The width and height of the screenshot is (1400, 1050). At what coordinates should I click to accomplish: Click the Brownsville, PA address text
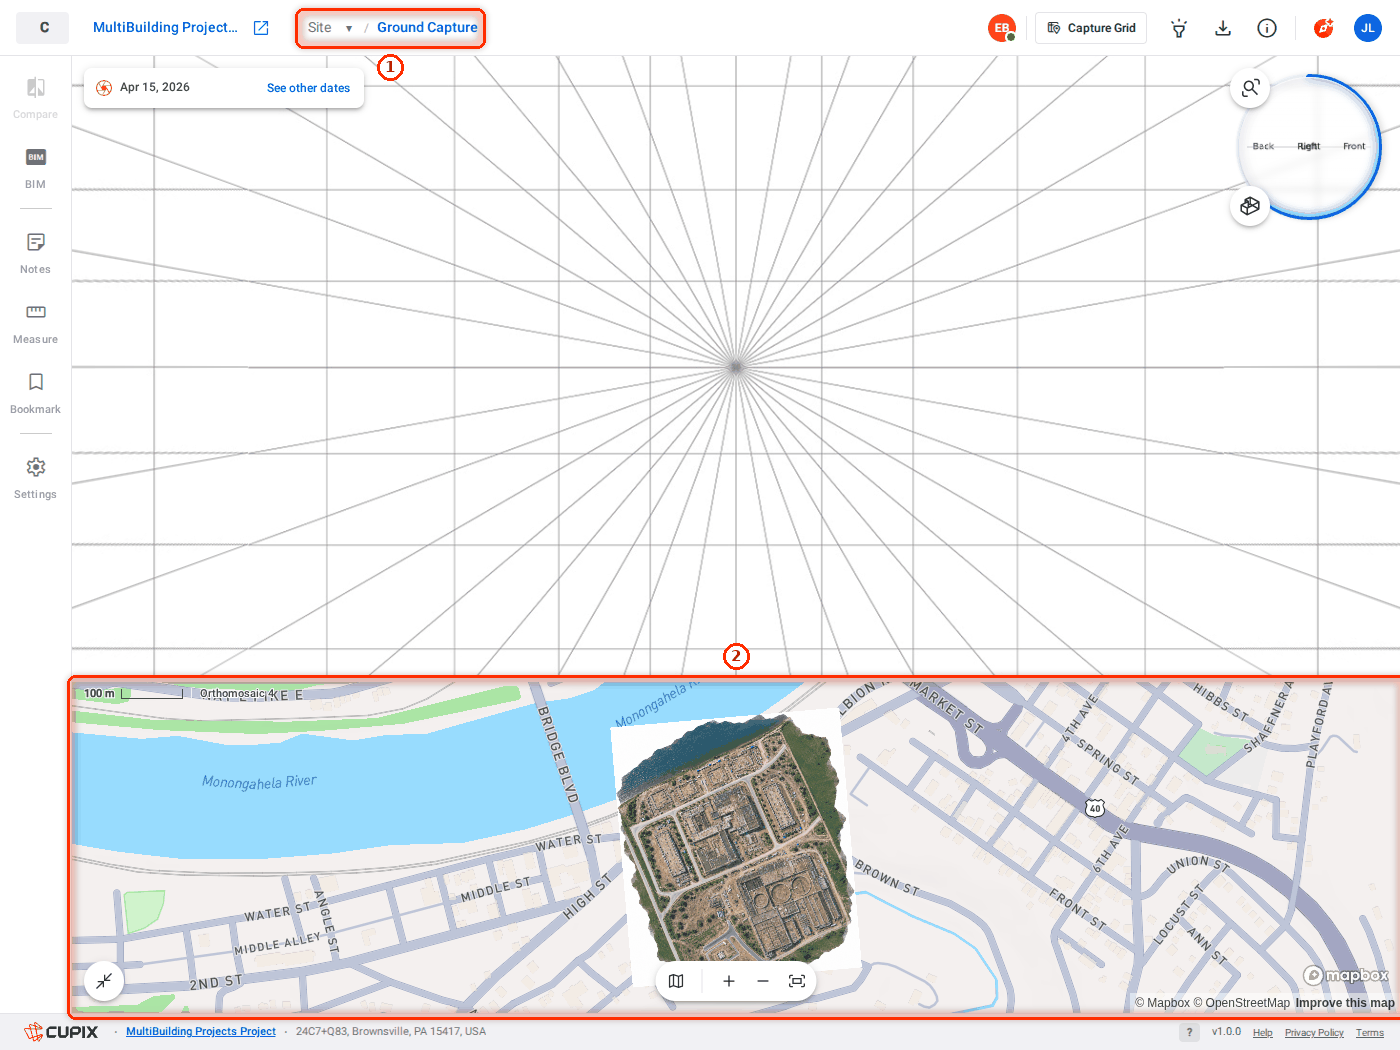391,1032
